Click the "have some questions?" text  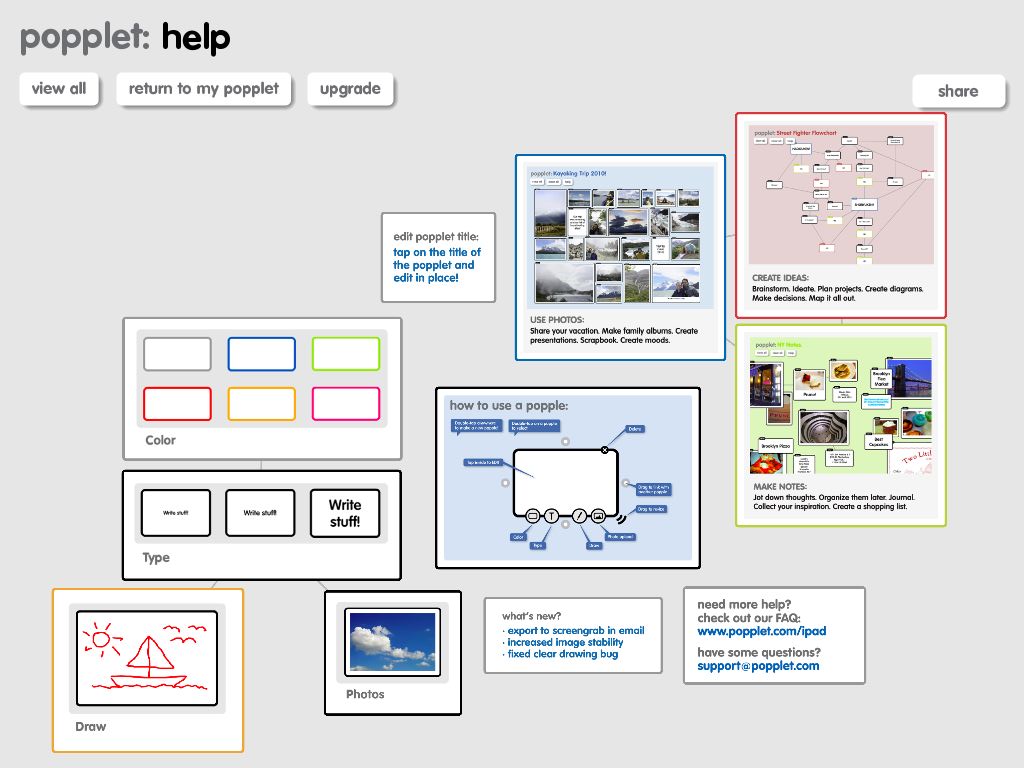click(x=759, y=652)
